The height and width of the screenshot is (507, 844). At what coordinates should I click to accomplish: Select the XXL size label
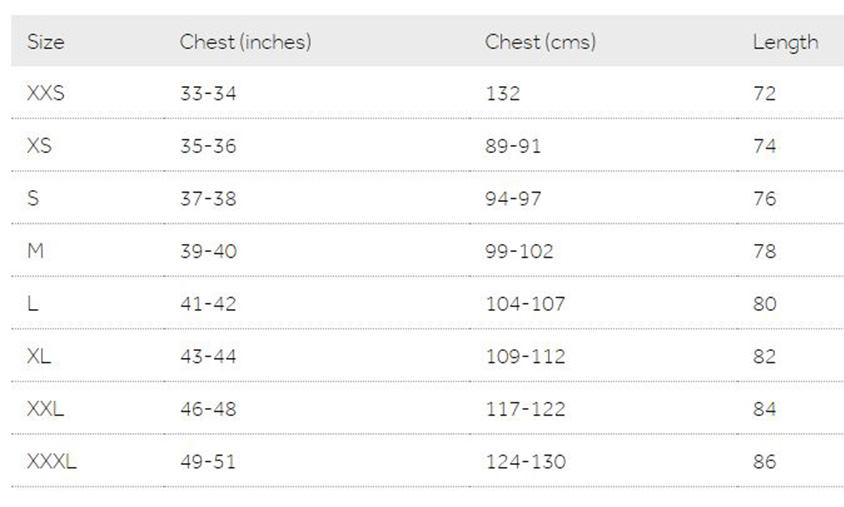point(45,409)
